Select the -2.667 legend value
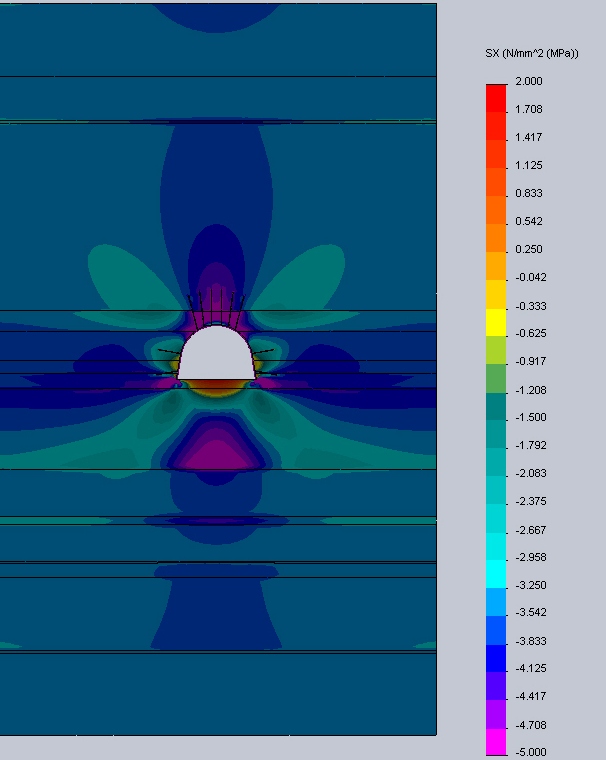 (531, 530)
